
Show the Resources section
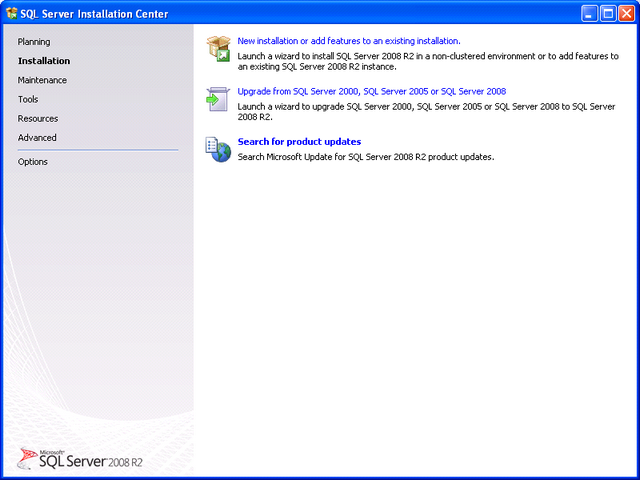[x=38, y=118]
